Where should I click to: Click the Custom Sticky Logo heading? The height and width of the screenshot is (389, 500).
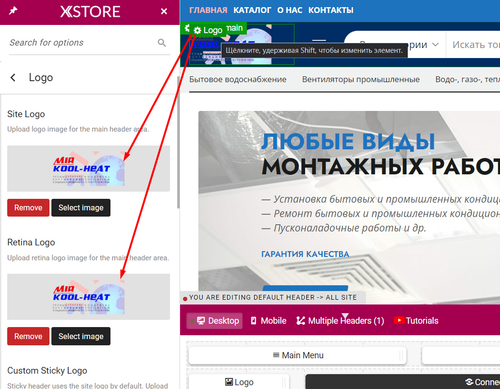(47, 371)
